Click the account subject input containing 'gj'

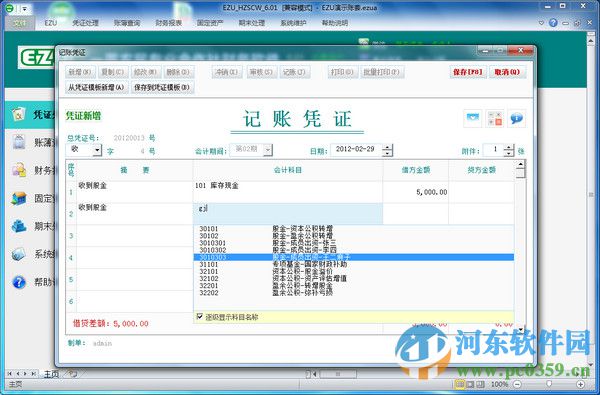(x=288, y=214)
